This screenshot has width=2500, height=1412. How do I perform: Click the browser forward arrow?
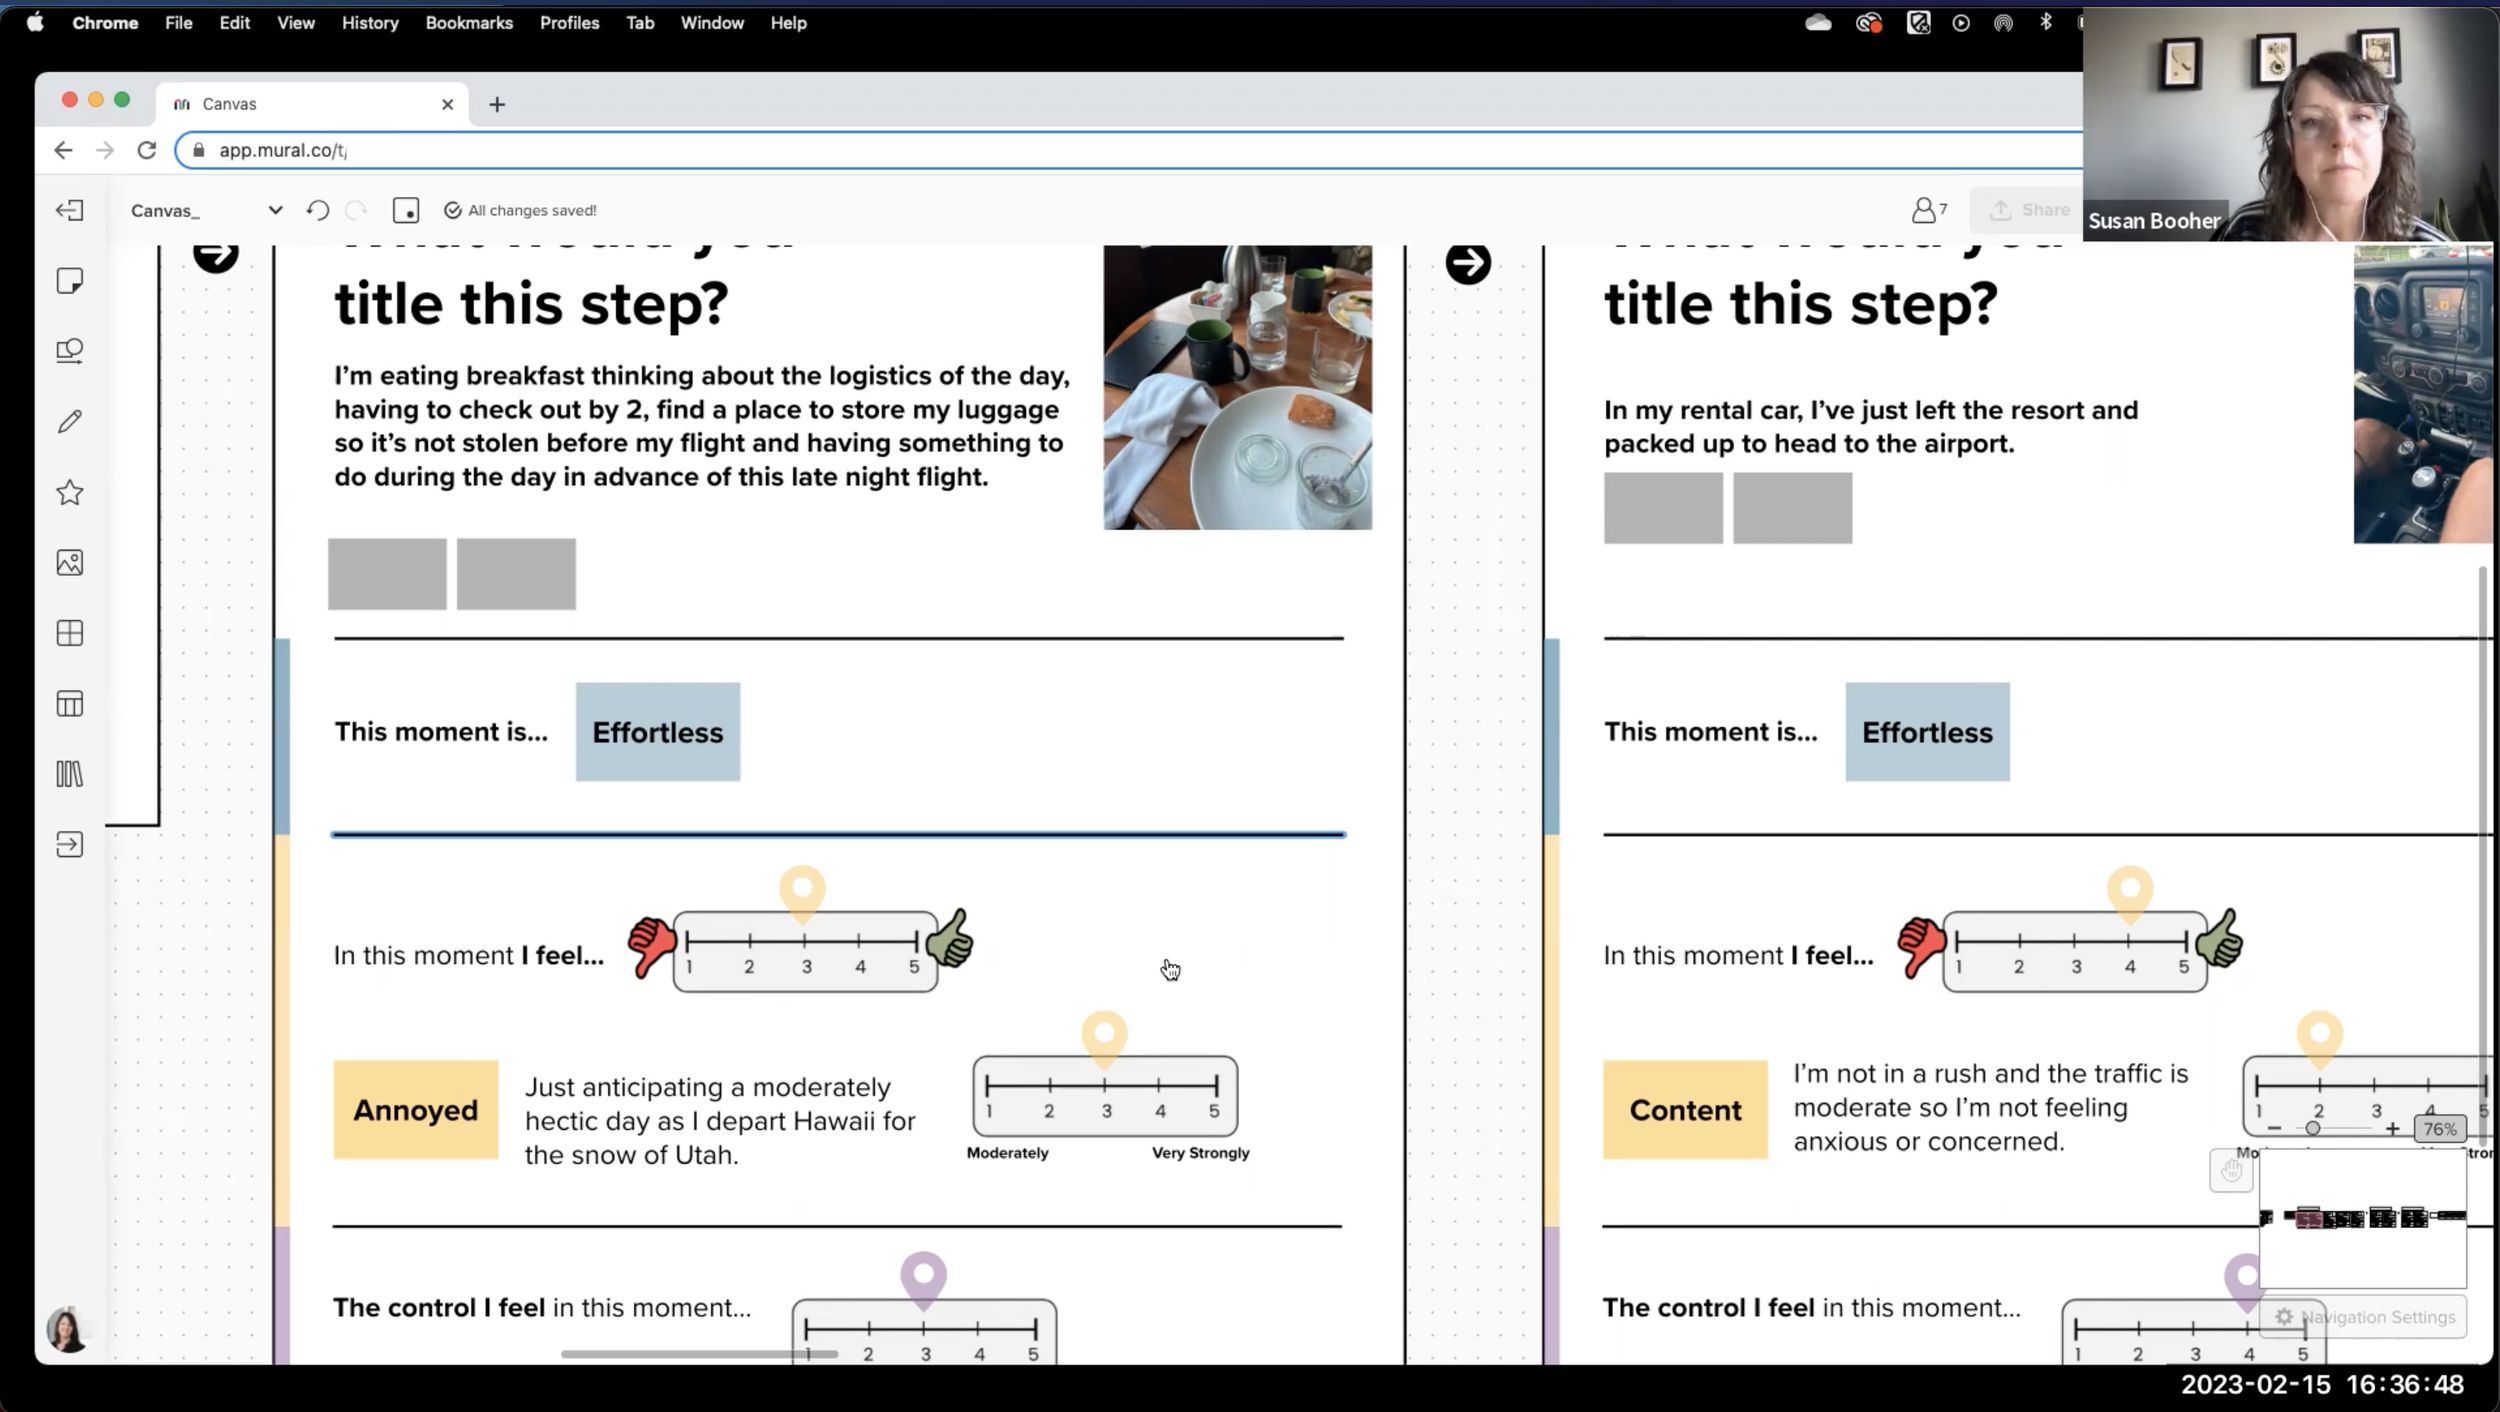(x=105, y=150)
